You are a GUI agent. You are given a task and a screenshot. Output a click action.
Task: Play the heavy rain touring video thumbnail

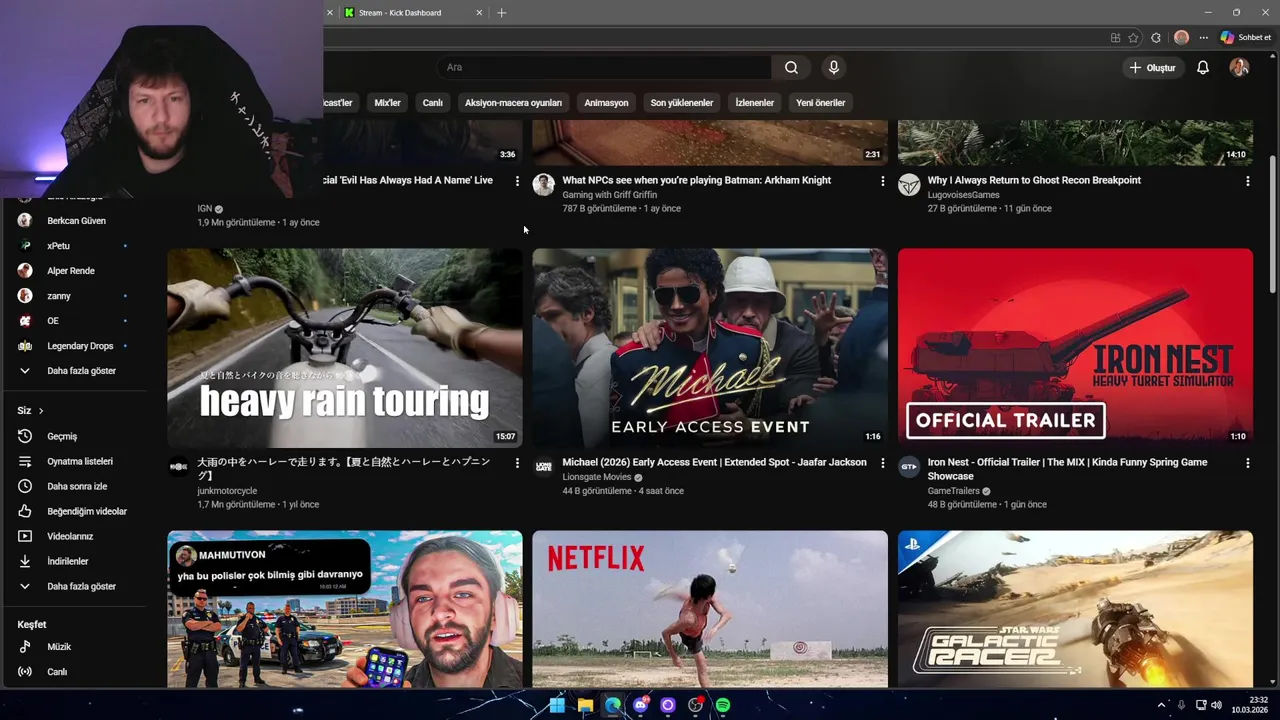(345, 348)
